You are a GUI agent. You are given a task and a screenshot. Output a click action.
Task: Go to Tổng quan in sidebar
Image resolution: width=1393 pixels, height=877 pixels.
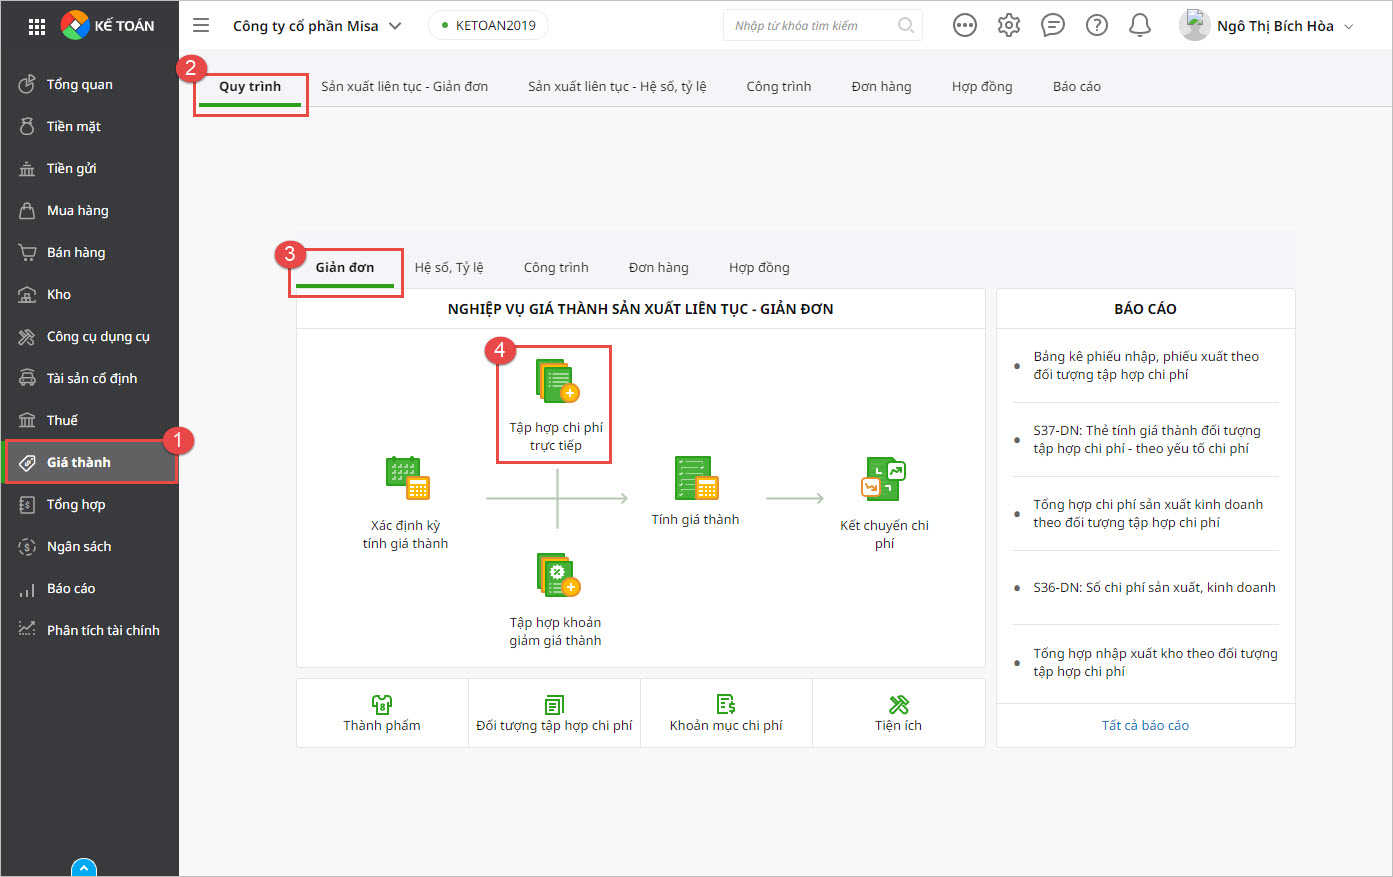click(x=89, y=84)
